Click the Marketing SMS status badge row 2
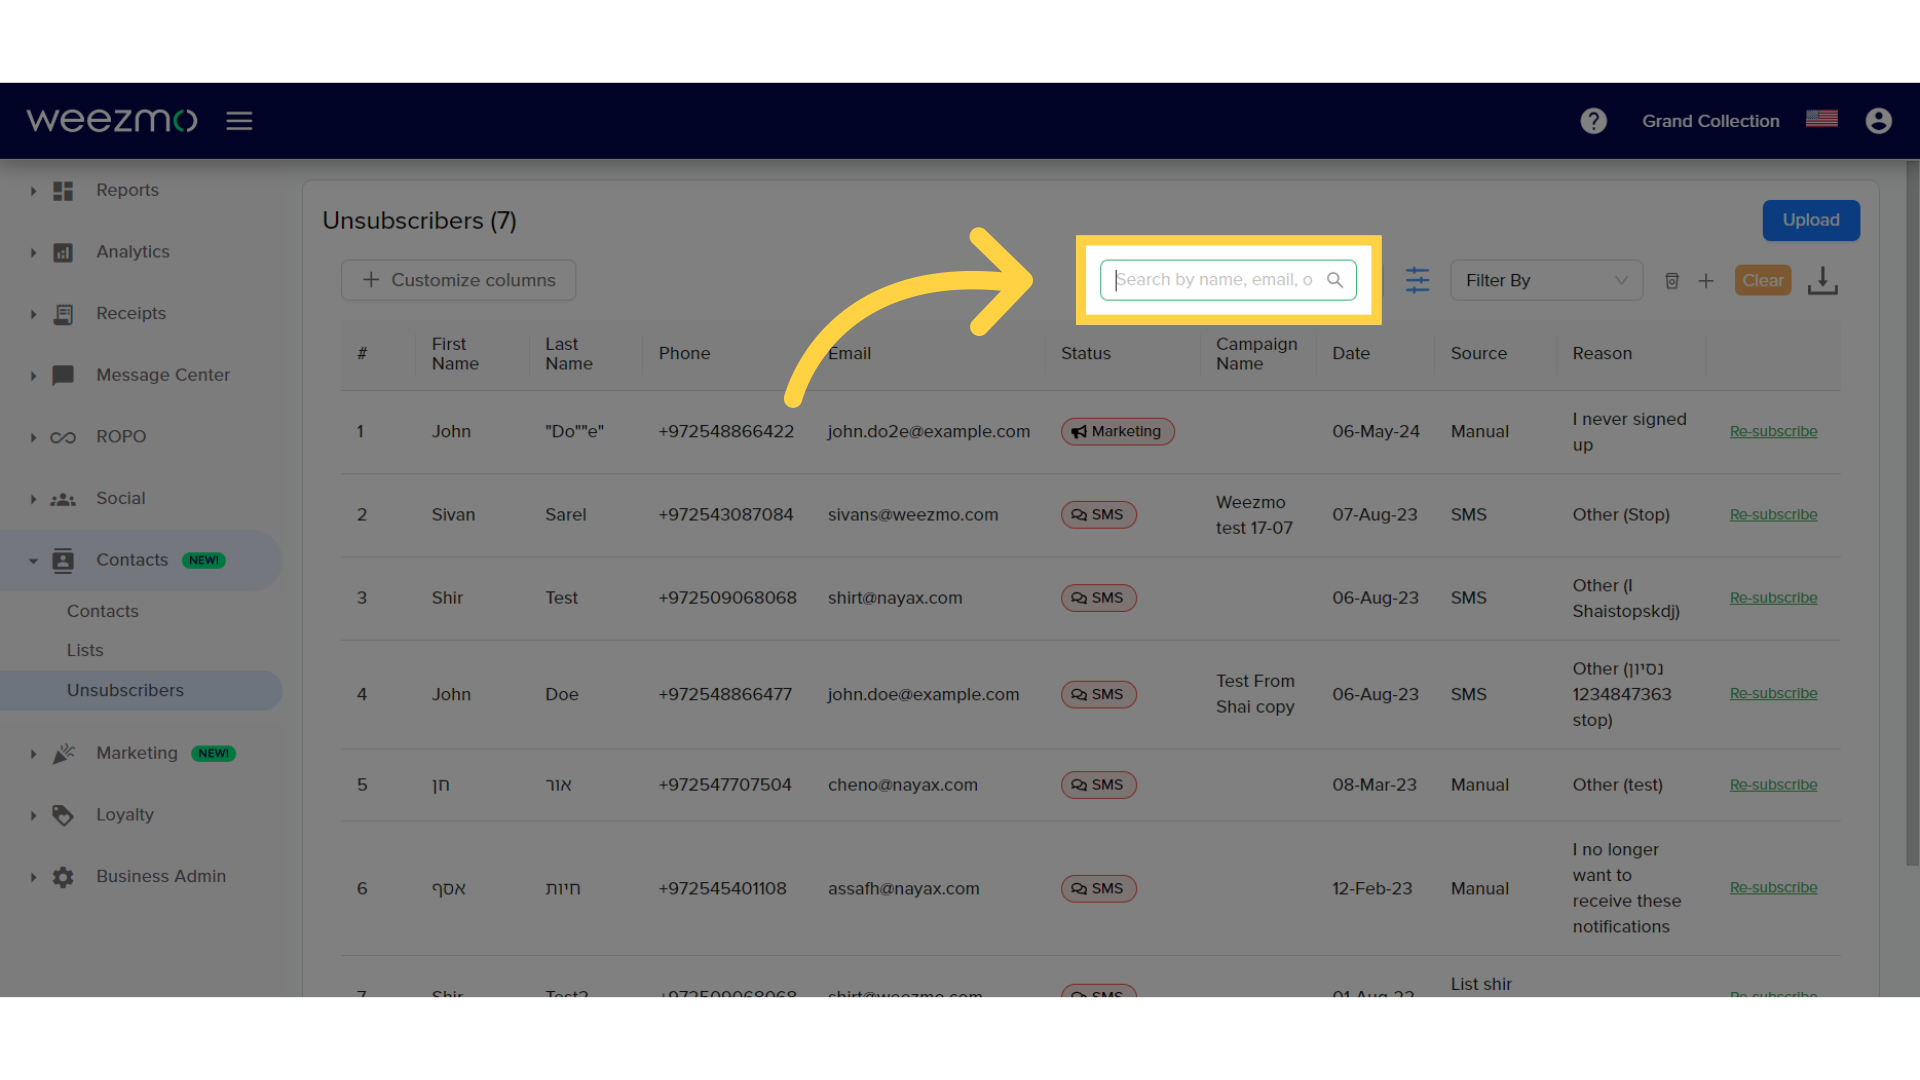1920x1080 pixels. point(1096,514)
